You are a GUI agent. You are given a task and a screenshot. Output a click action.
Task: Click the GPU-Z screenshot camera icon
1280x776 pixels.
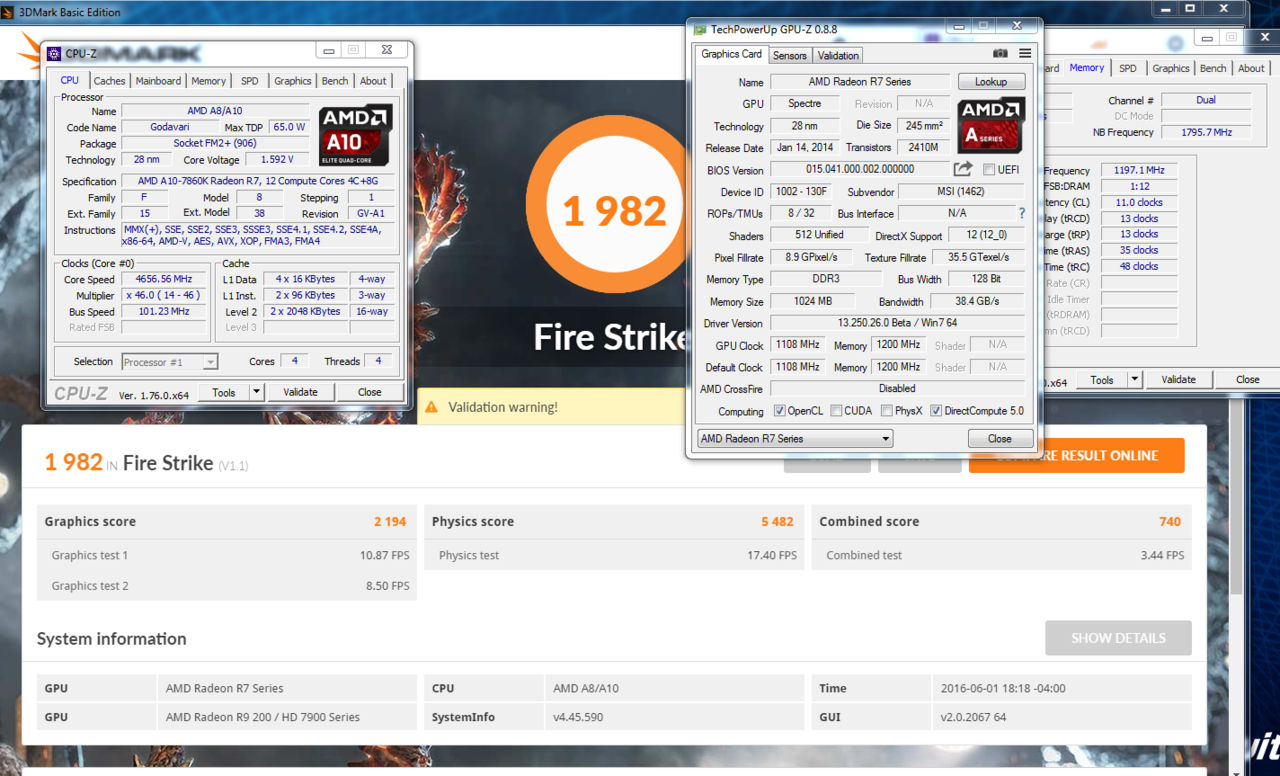[x=1000, y=54]
